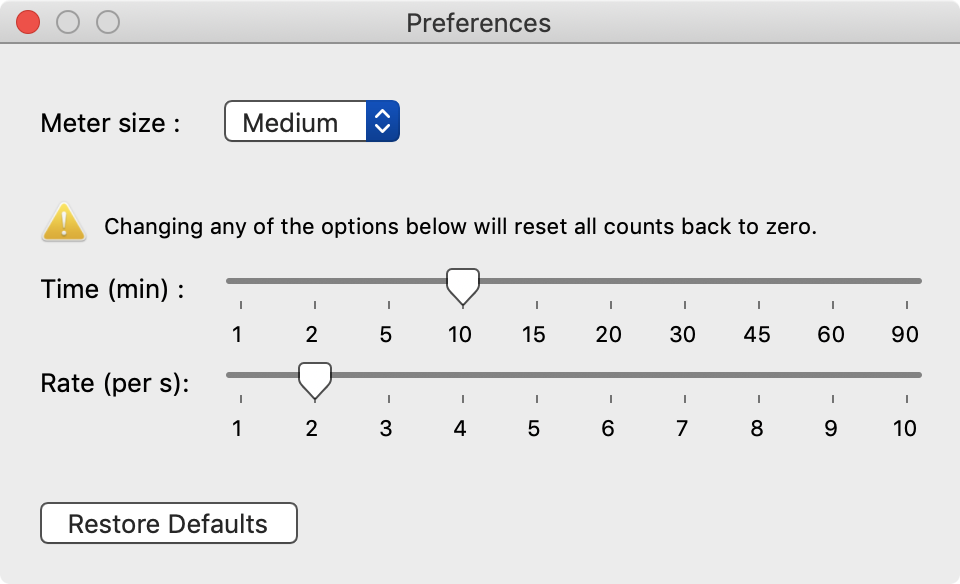
Task: Click the yellow warning triangle icon
Action: (x=63, y=223)
